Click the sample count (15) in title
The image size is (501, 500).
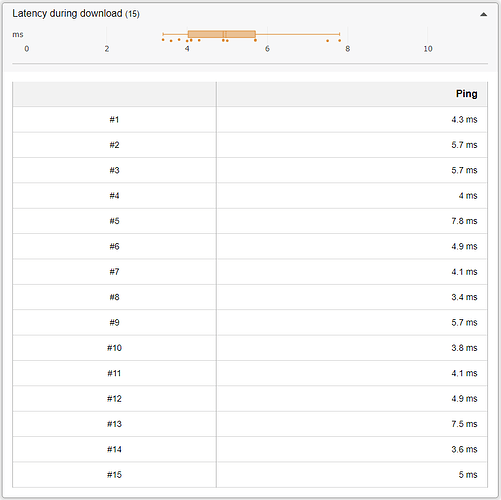click(x=132, y=14)
